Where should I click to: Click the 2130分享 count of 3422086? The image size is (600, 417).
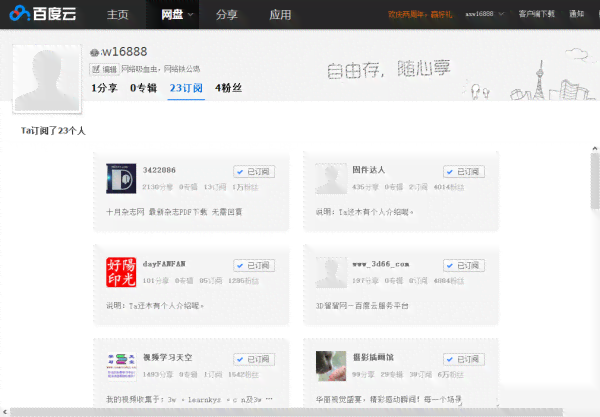[x=158, y=187]
